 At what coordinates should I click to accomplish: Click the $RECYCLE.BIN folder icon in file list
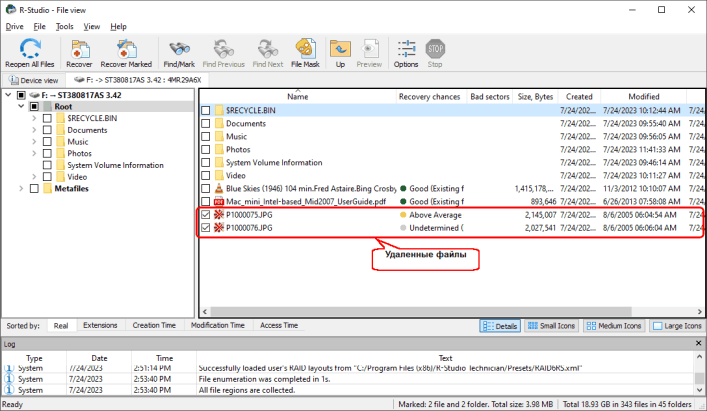coord(219,110)
